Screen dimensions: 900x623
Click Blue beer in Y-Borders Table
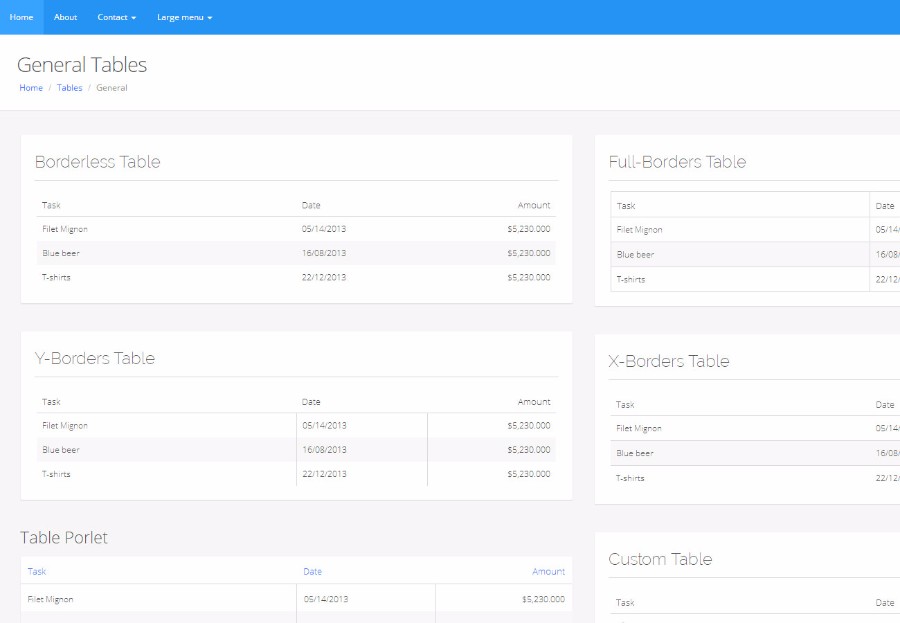[60, 450]
